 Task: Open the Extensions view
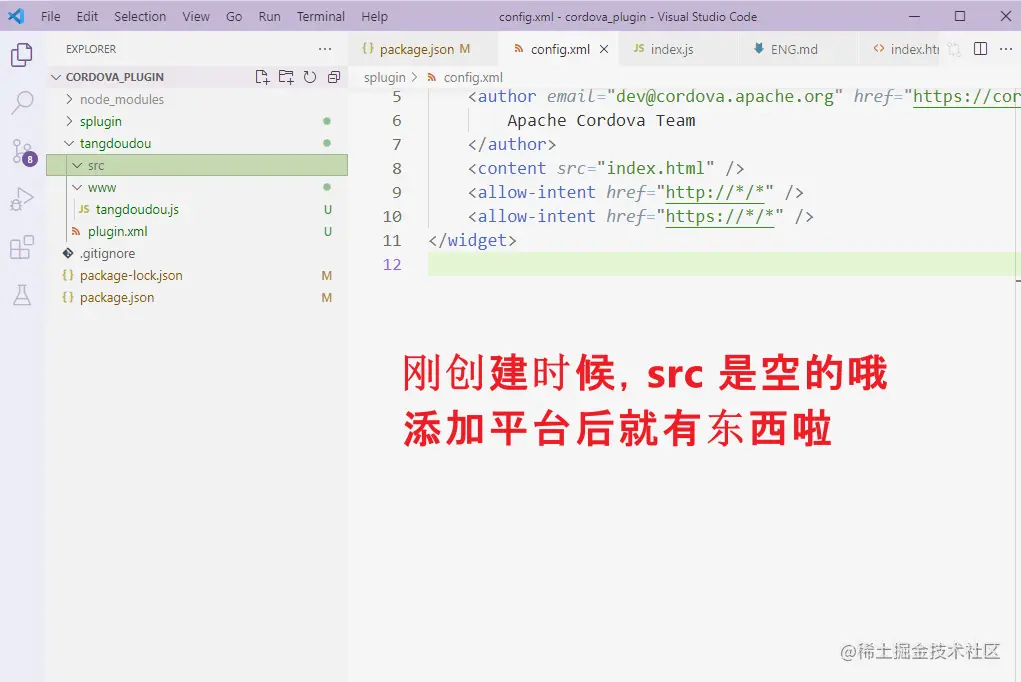point(21,247)
